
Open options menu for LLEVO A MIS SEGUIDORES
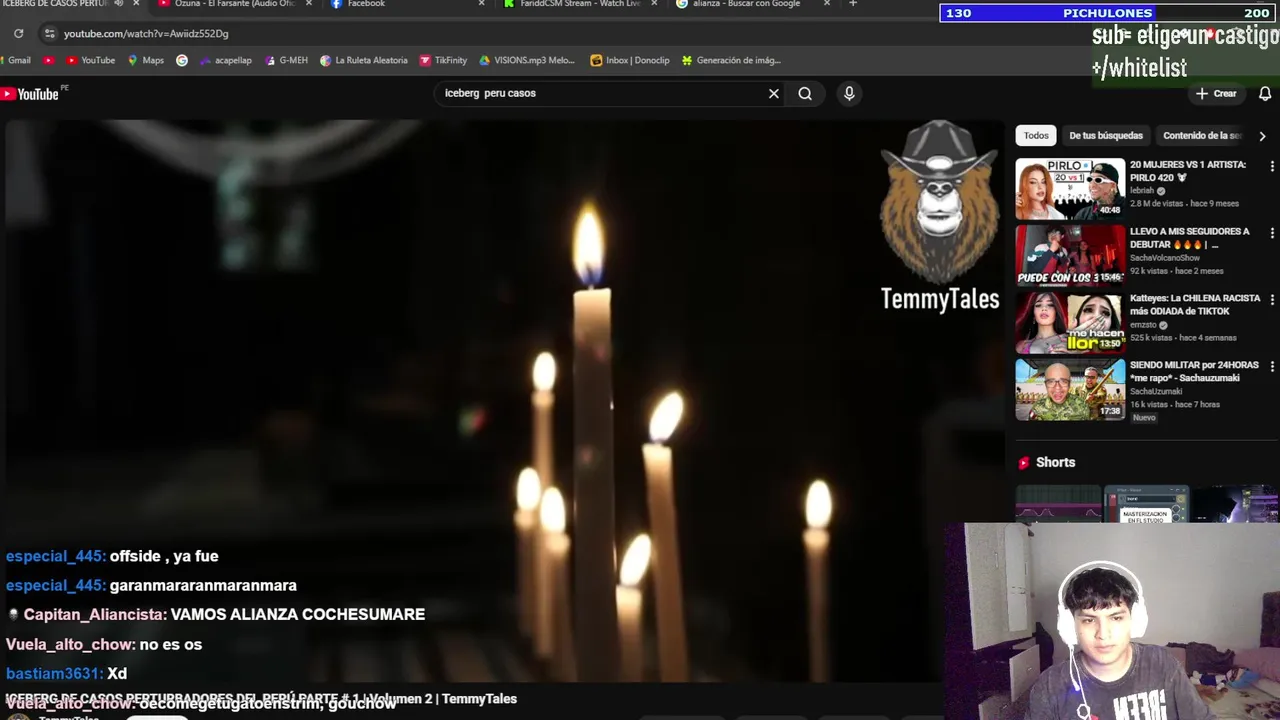tap(1272, 233)
